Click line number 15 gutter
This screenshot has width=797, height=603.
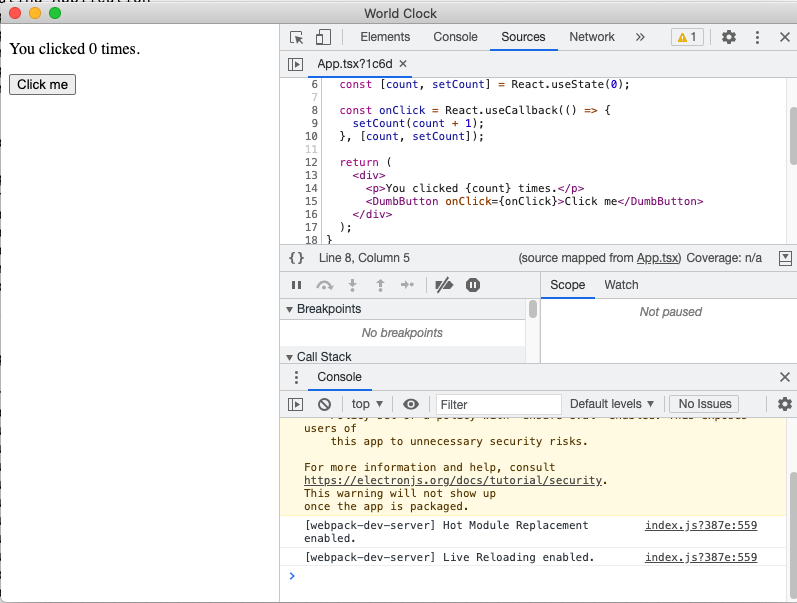(x=311, y=201)
